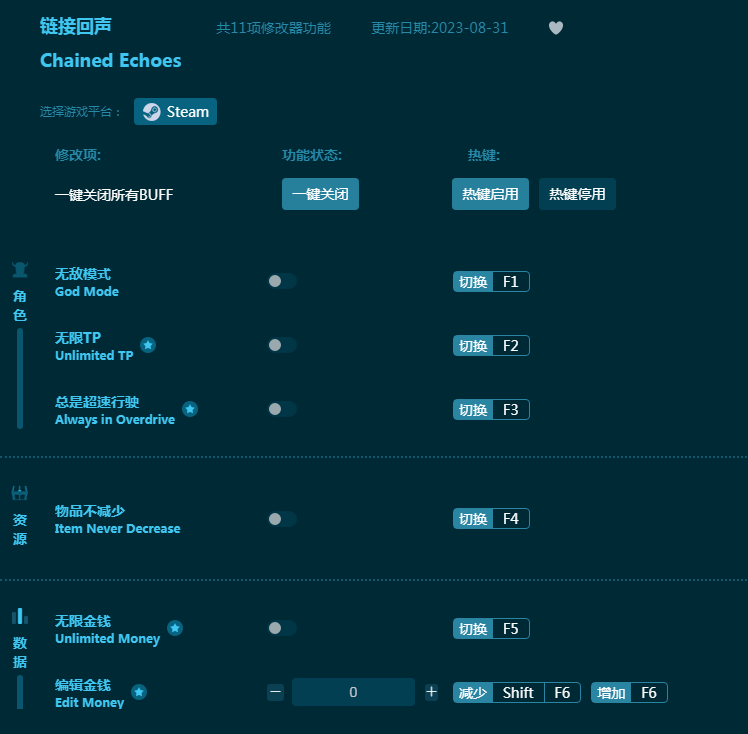
Task: Click the data section bar chart icon
Action: tap(20, 616)
